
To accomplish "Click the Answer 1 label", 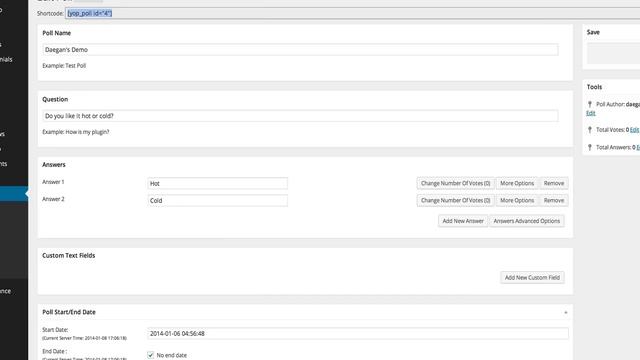I will 53,182.
